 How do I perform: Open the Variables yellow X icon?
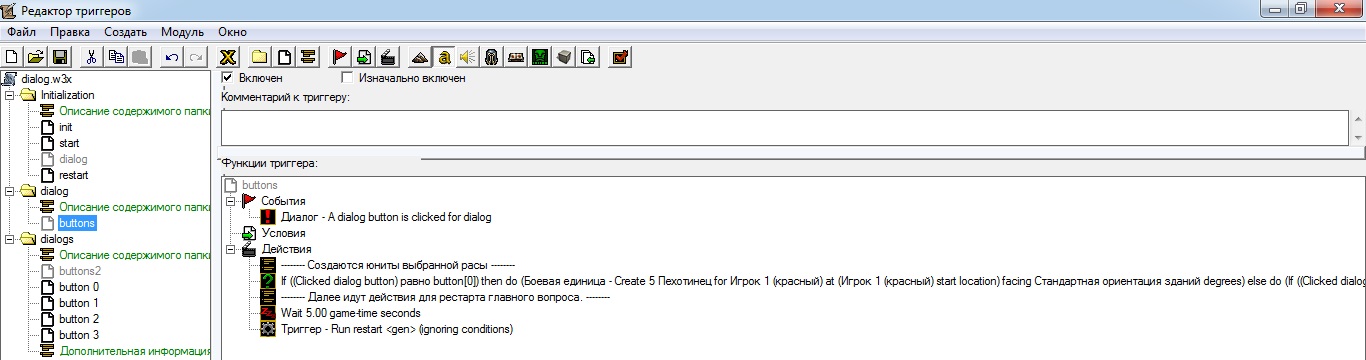(x=227, y=57)
